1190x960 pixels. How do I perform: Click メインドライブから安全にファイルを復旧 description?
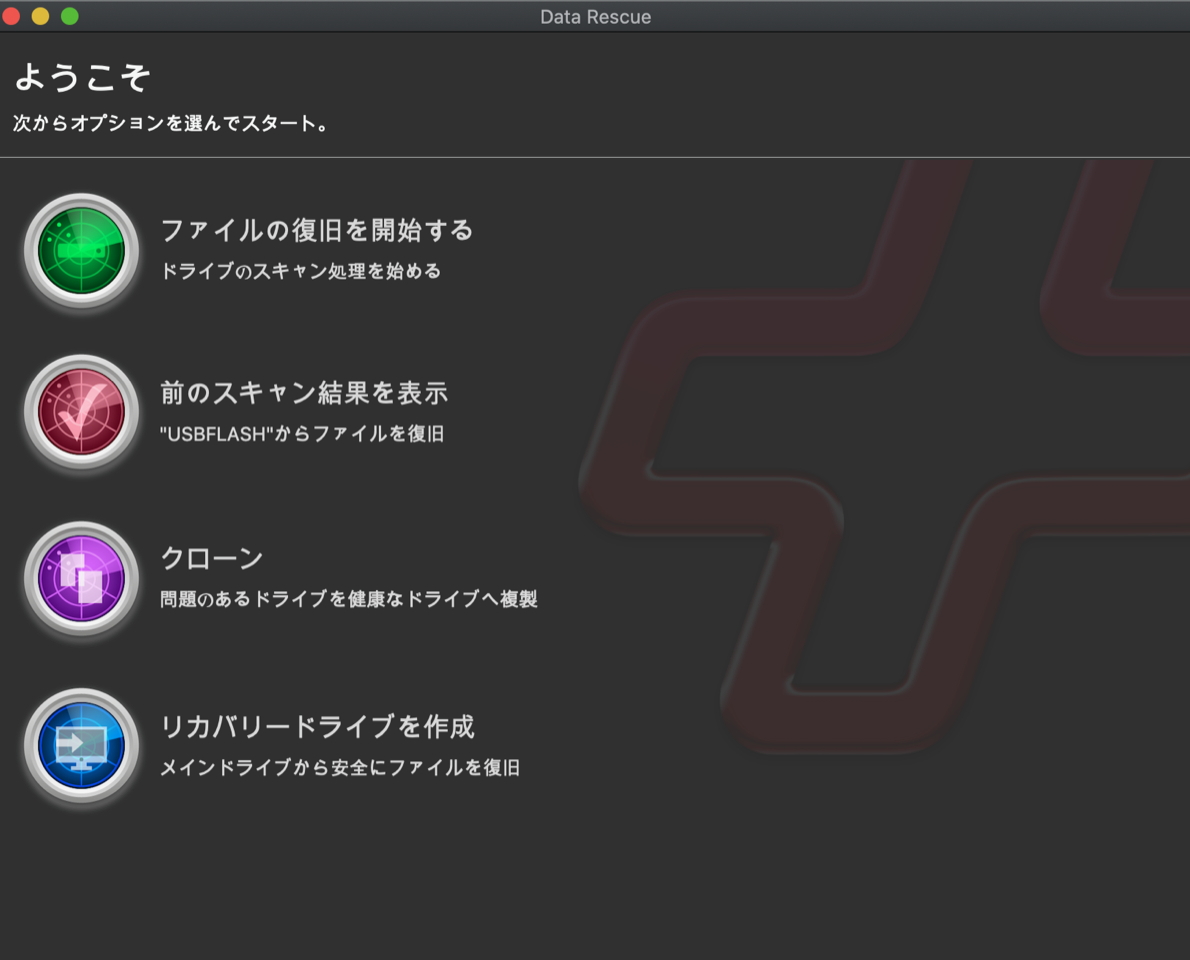pyautogui.click(x=339, y=768)
